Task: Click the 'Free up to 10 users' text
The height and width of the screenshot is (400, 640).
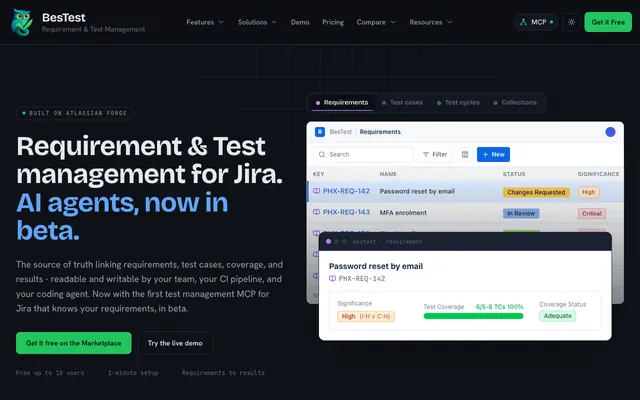Action: click(50, 373)
